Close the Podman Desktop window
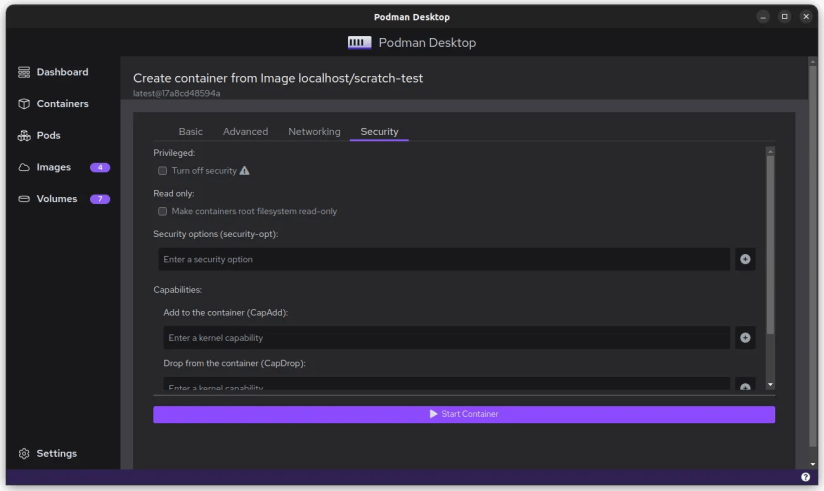Screen dimensions: 824x491 806,17
